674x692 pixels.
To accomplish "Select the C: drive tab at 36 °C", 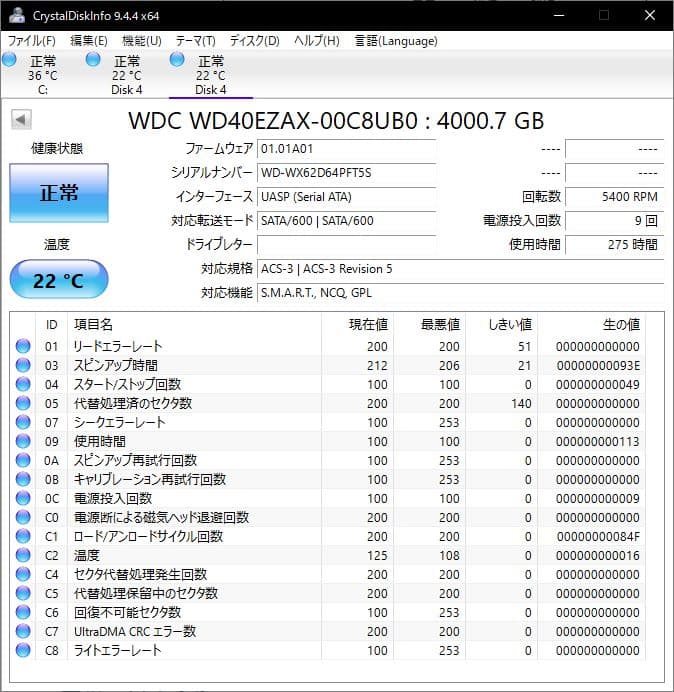I will pos(43,75).
